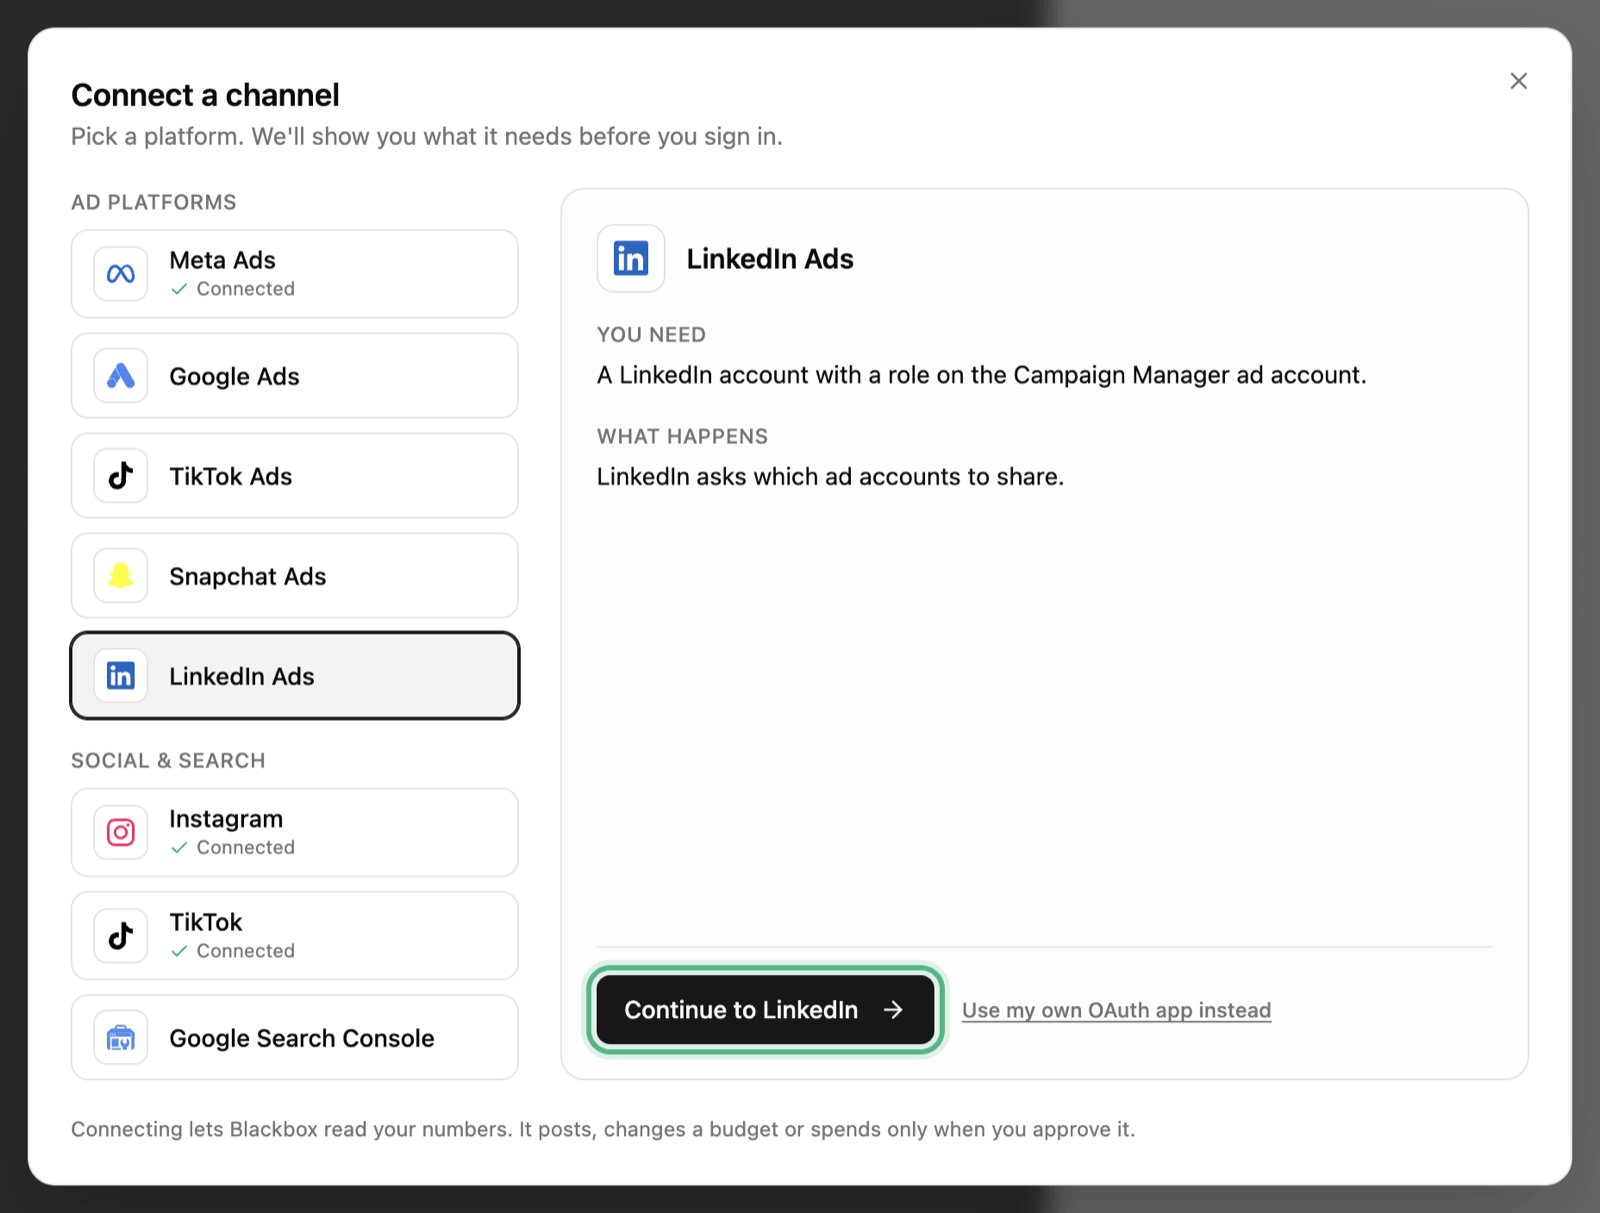Click the LinkedIn logo in detail panel header
The image size is (1600, 1213).
tap(631, 259)
